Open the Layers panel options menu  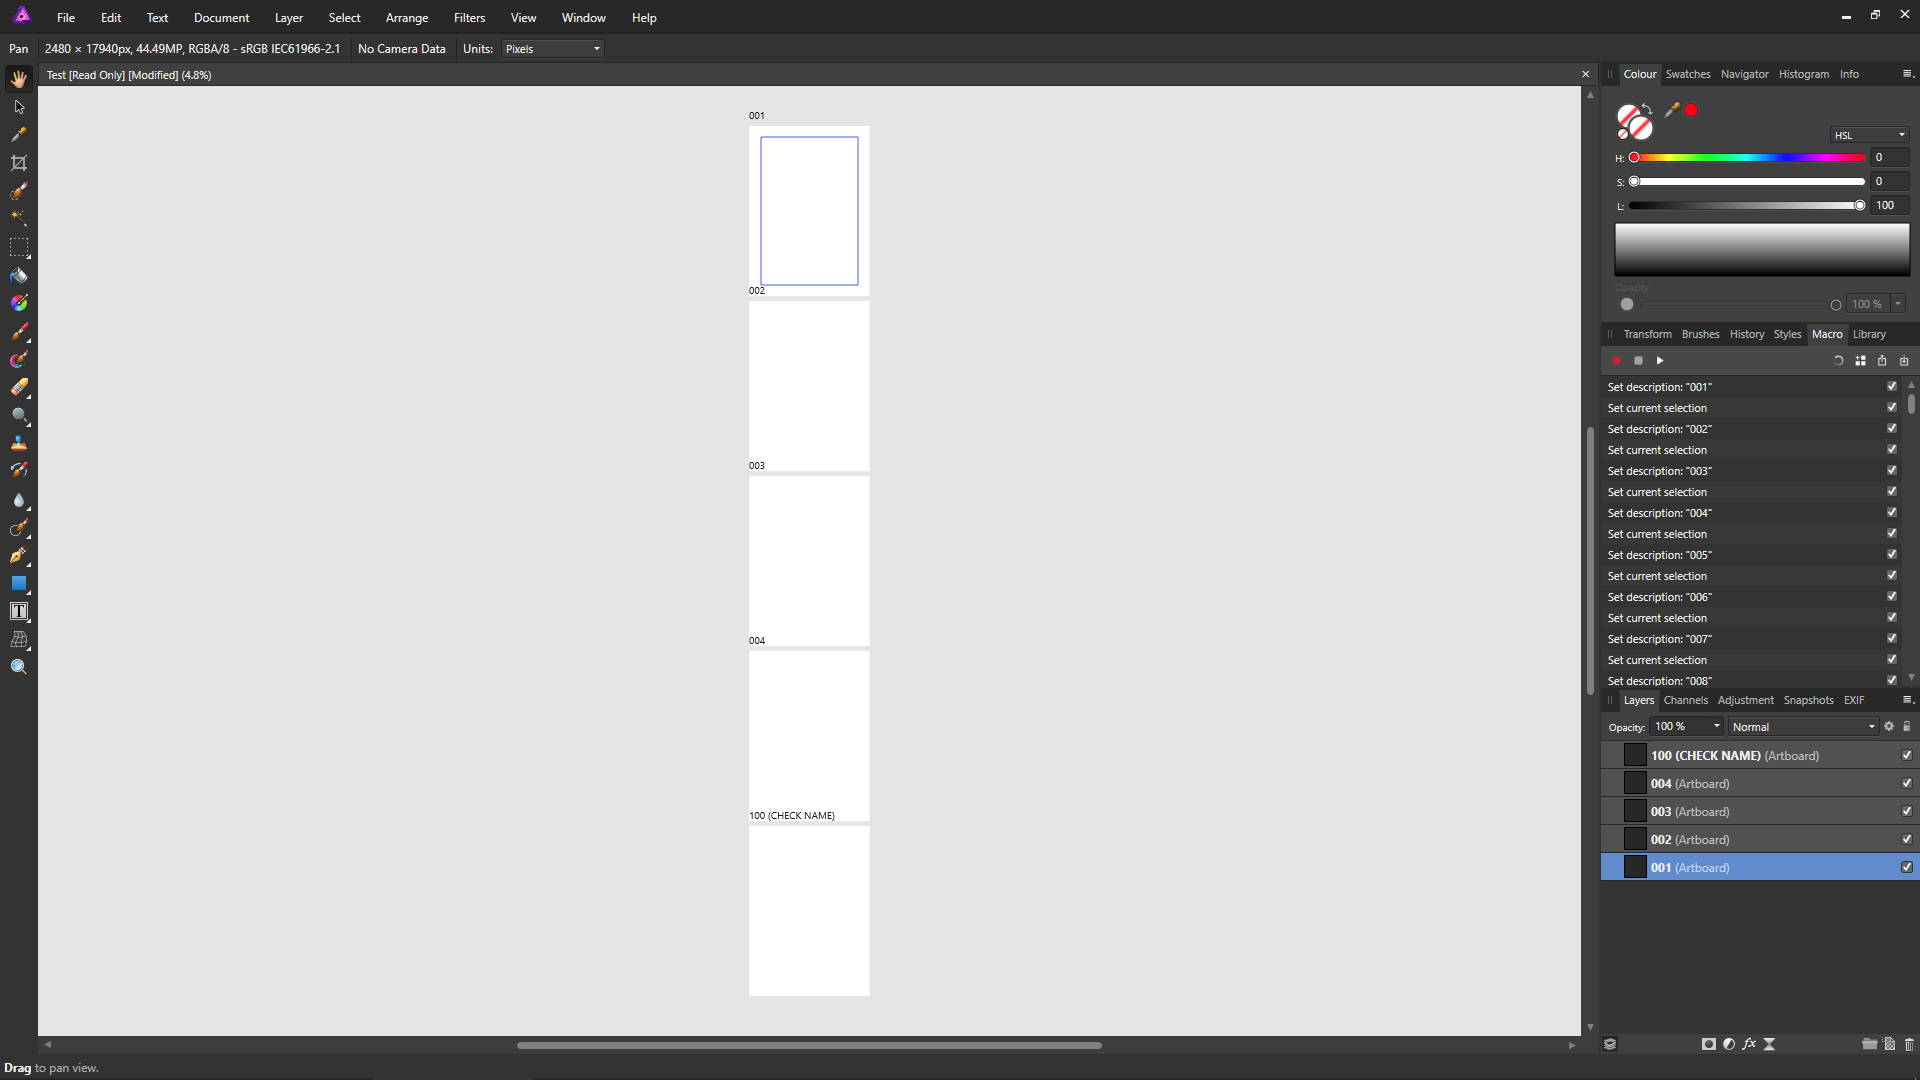tap(1907, 700)
